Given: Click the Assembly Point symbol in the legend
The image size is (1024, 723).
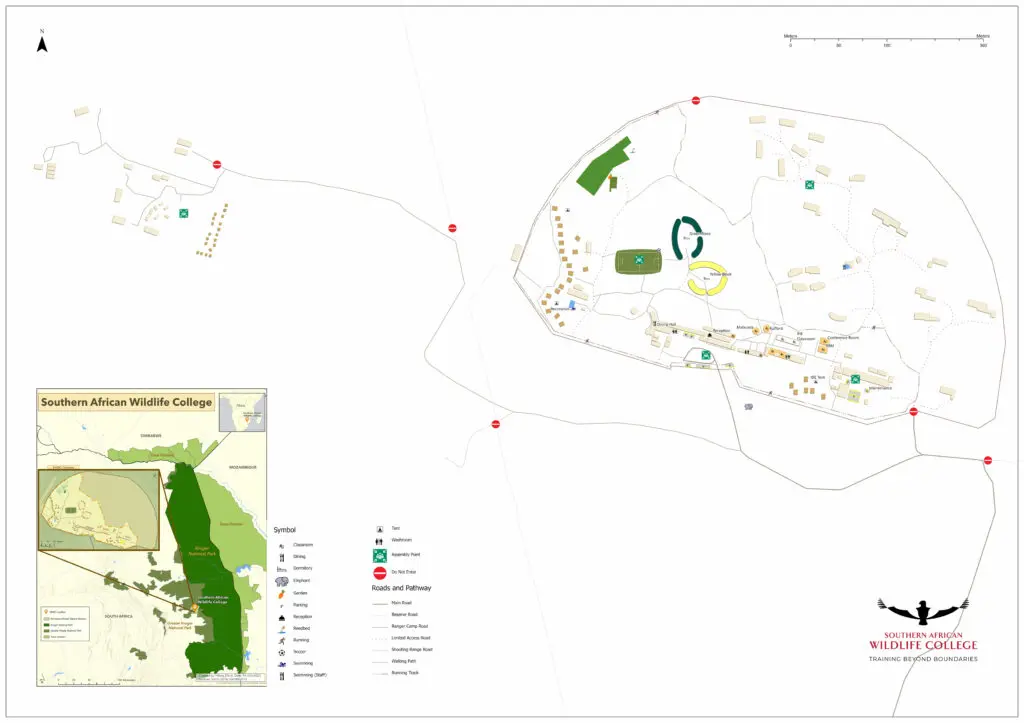Looking at the screenshot, I should point(380,556).
